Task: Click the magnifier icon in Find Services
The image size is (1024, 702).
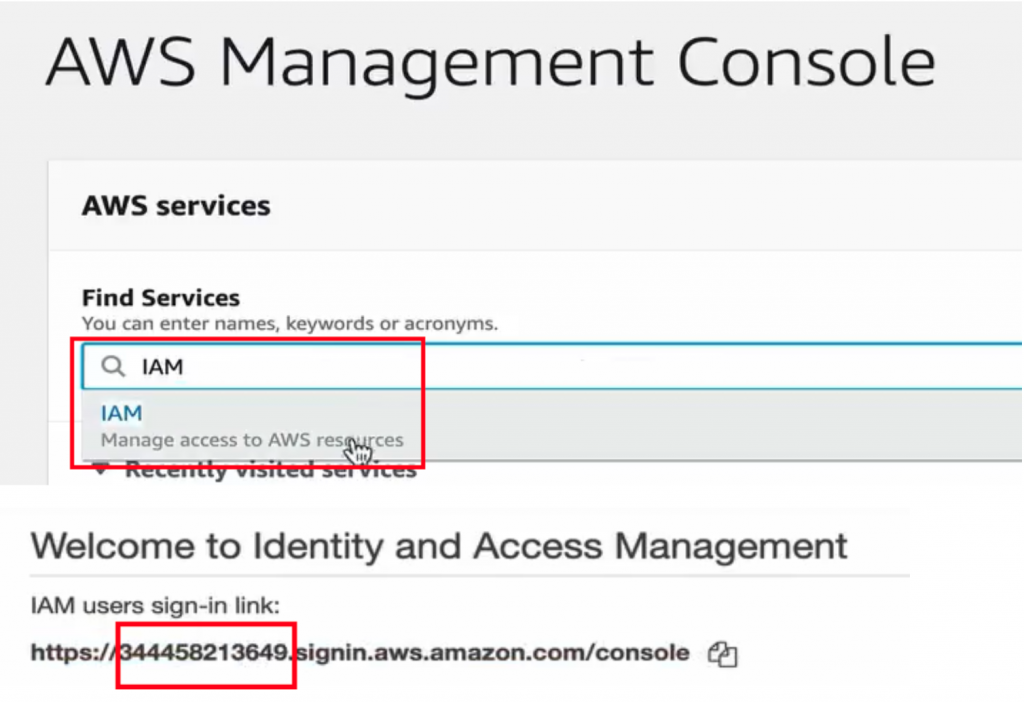Action: pos(113,366)
